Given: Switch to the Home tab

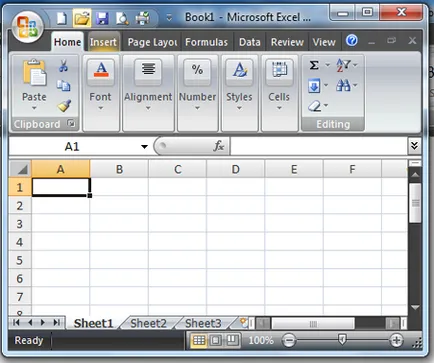Looking at the screenshot, I should tap(67, 42).
